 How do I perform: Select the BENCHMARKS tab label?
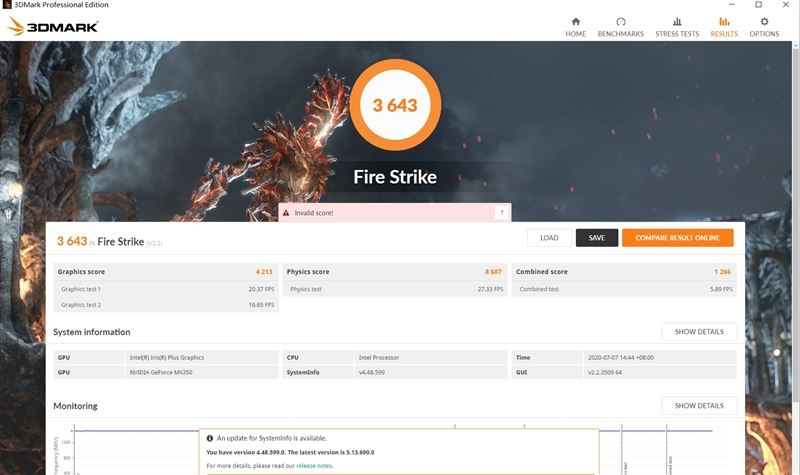point(620,34)
